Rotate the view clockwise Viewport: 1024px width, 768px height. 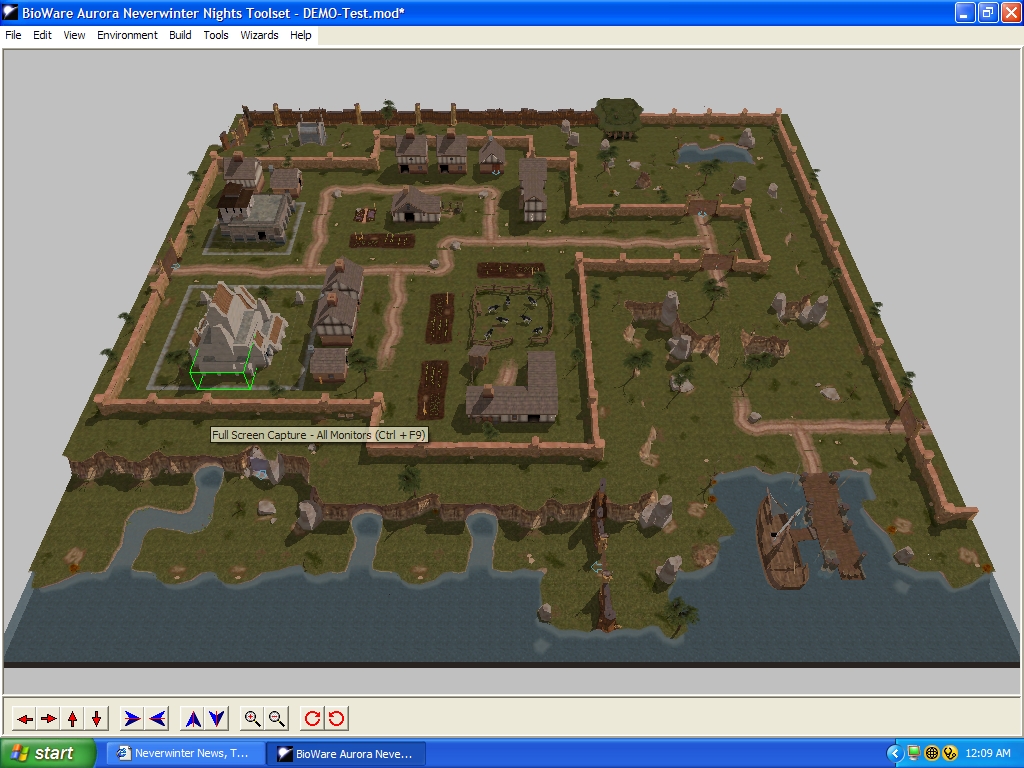point(312,718)
